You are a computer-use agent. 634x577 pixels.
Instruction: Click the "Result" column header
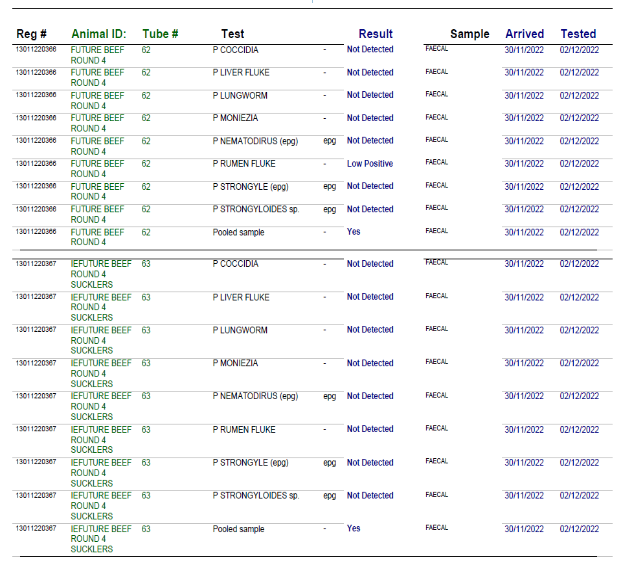[376, 34]
